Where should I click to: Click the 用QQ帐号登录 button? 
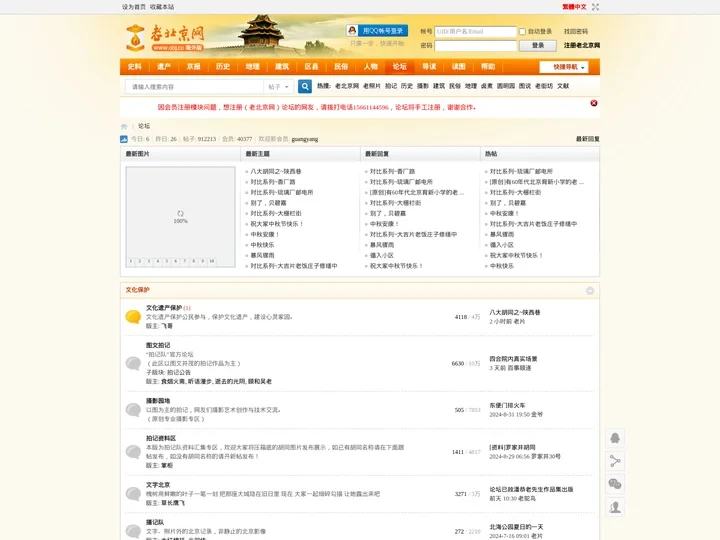coord(377,31)
